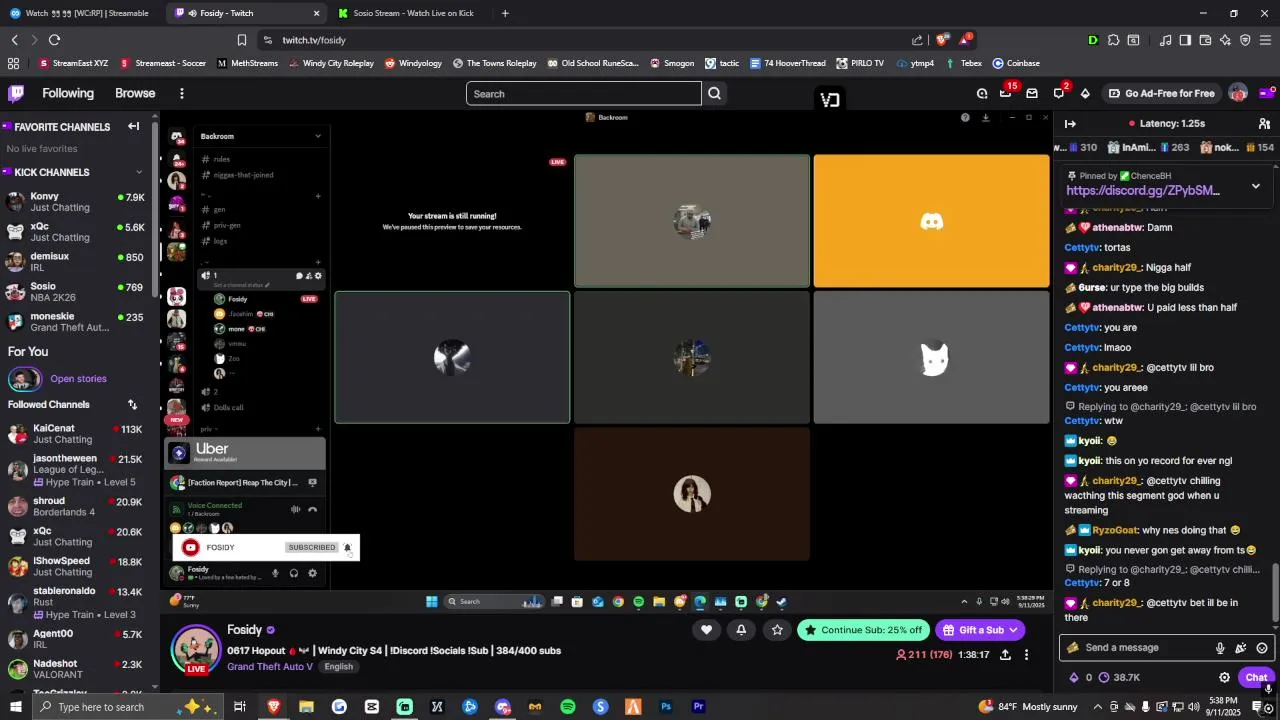Screen dimensions: 1280x720
Task: Switch to the Sosio Stream Kick tab
Action: pos(410,13)
